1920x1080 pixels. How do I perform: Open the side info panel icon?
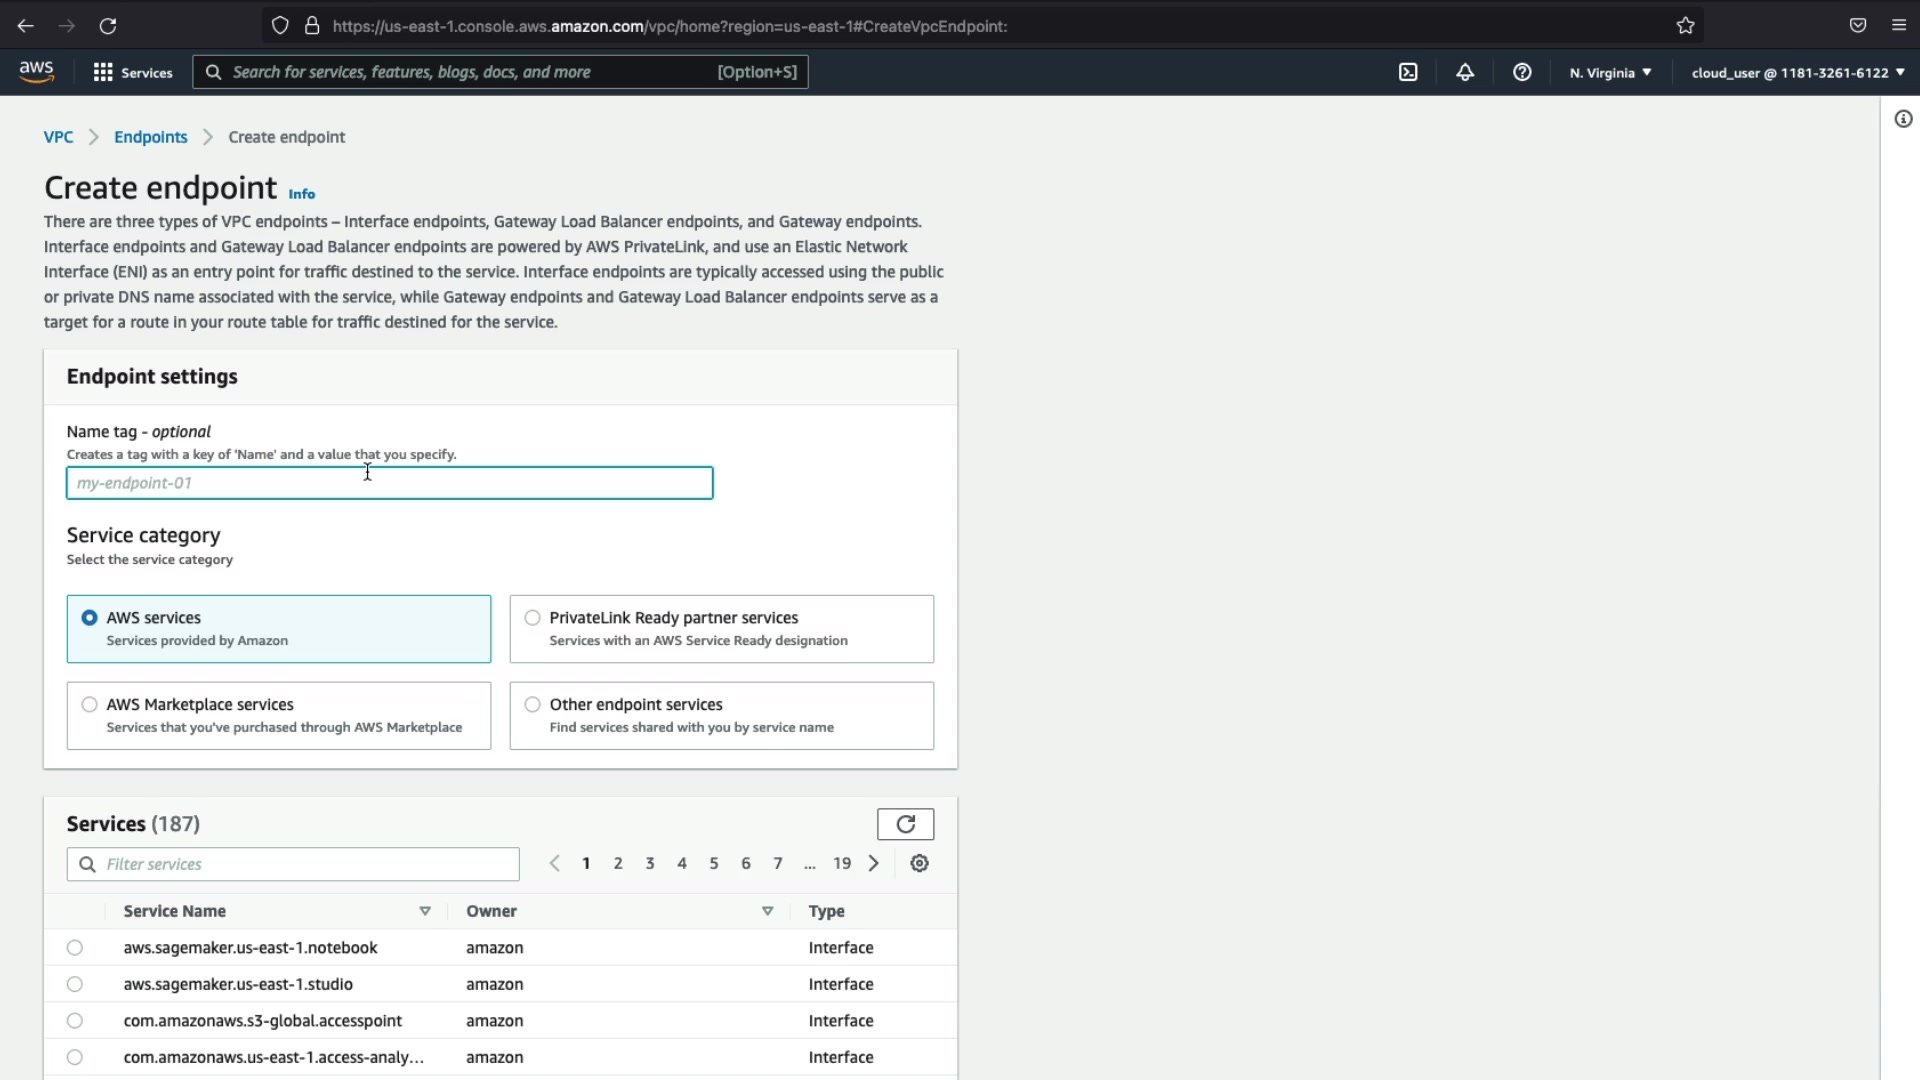pyautogui.click(x=1903, y=119)
